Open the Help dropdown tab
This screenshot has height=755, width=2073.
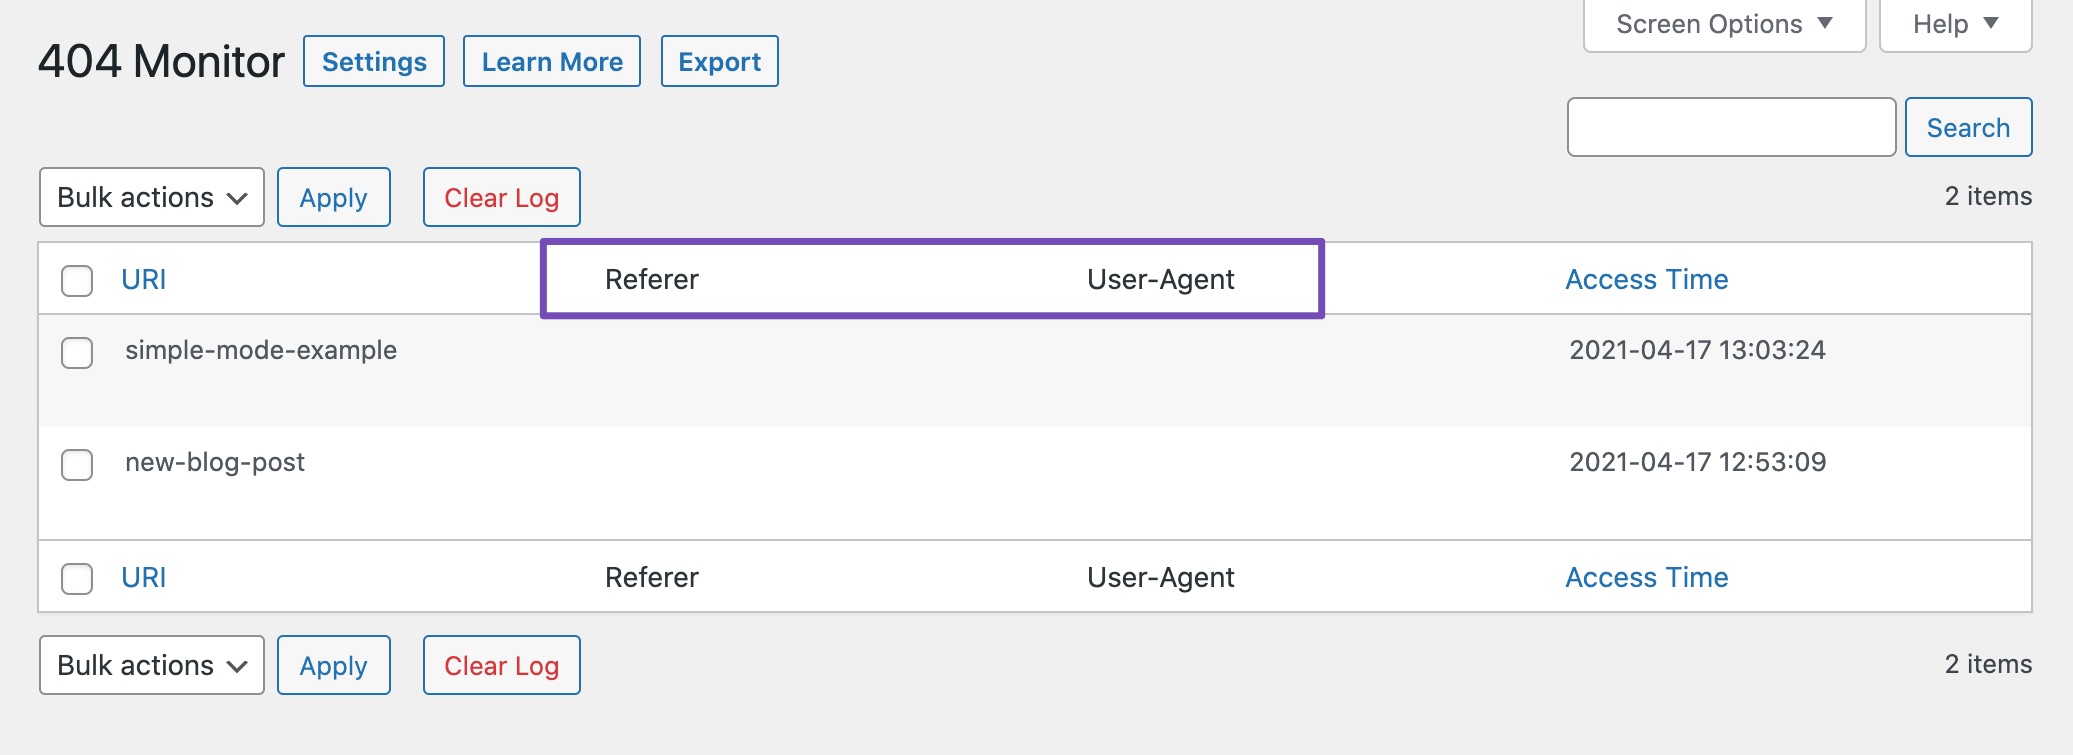pos(1954,24)
